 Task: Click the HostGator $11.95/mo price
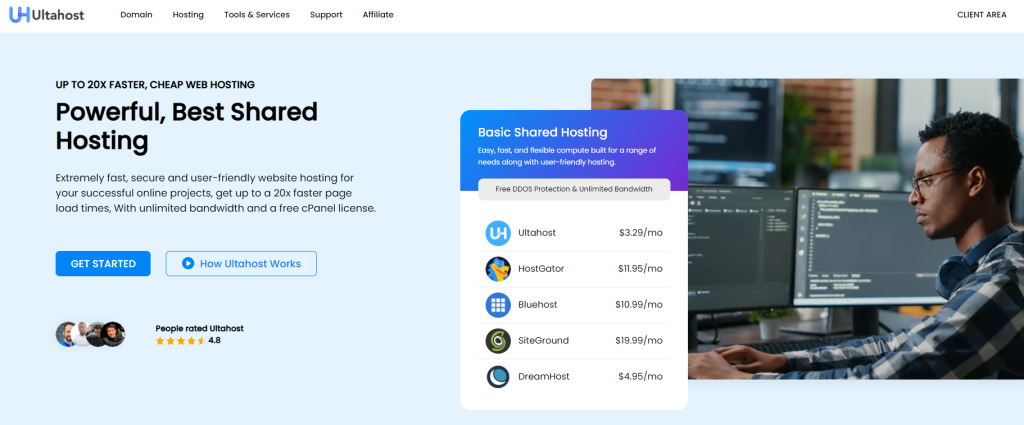(x=640, y=268)
